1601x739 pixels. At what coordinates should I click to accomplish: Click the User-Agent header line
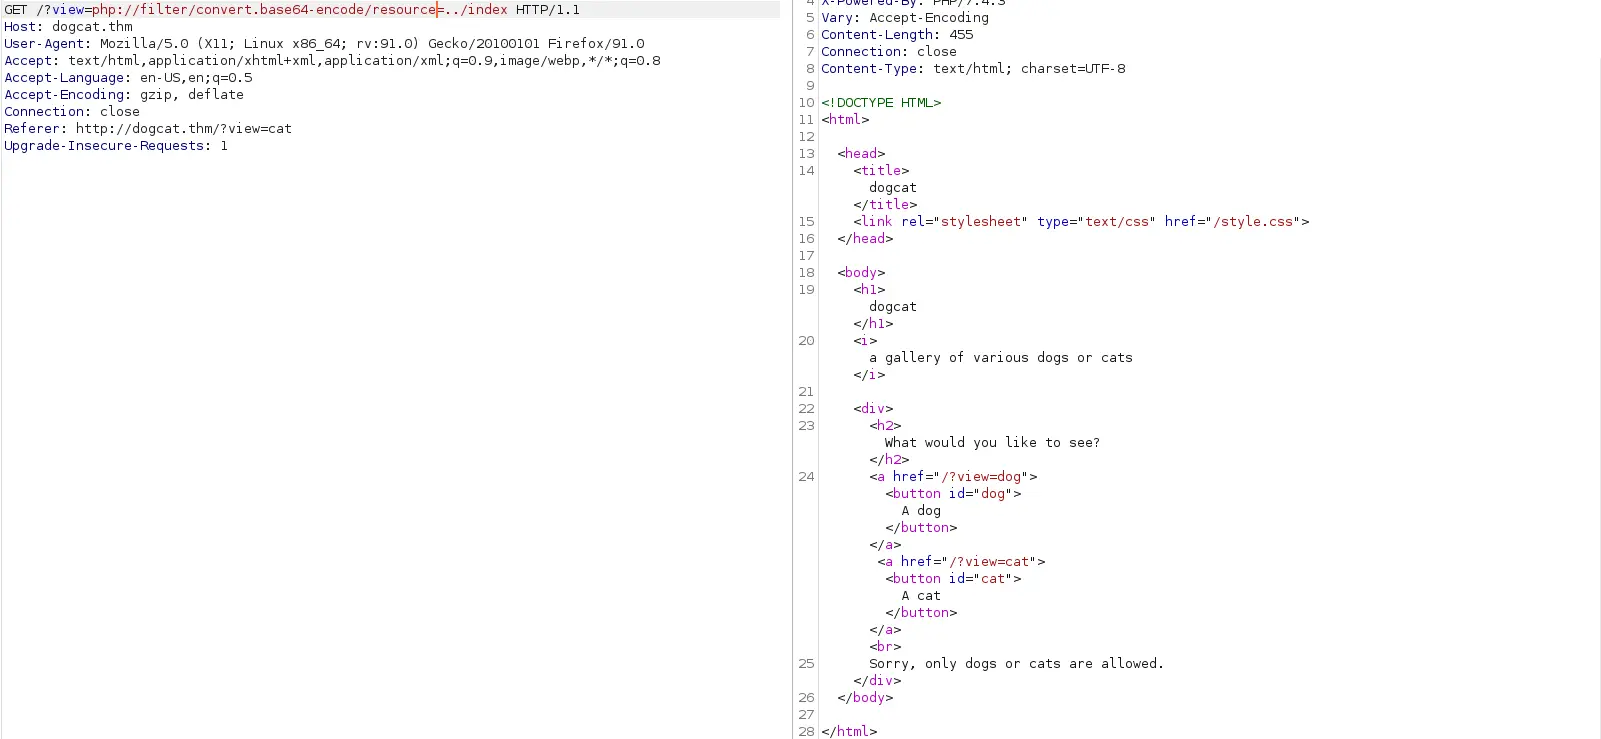coord(324,44)
